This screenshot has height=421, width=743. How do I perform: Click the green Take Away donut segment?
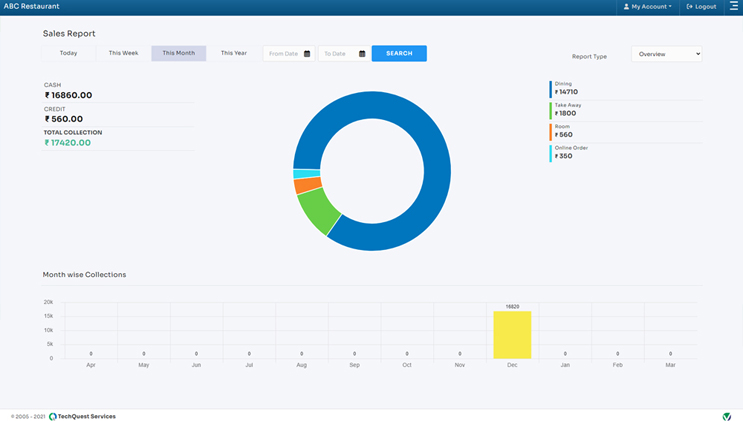tap(317, 209)
